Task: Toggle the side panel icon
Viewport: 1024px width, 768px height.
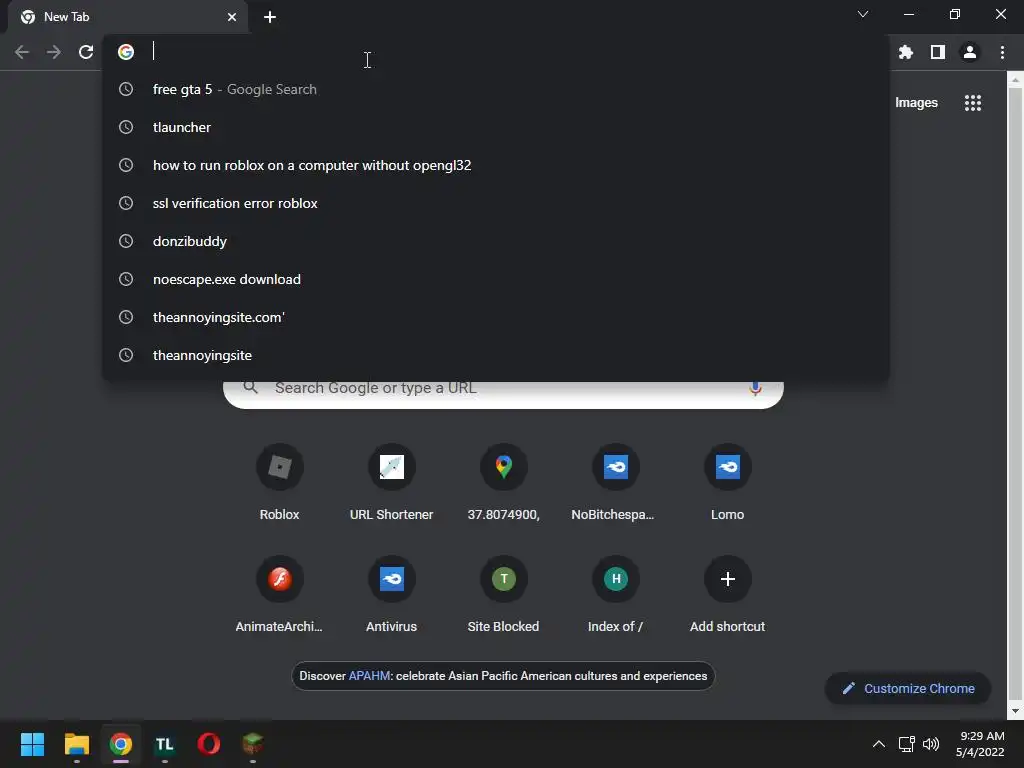Action: [x=938, y=52]
